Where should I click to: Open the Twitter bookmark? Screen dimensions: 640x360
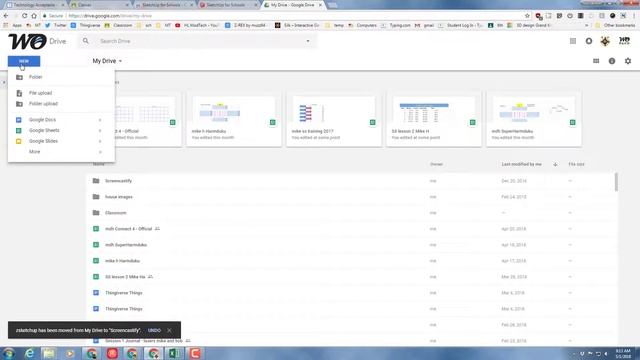56,25
